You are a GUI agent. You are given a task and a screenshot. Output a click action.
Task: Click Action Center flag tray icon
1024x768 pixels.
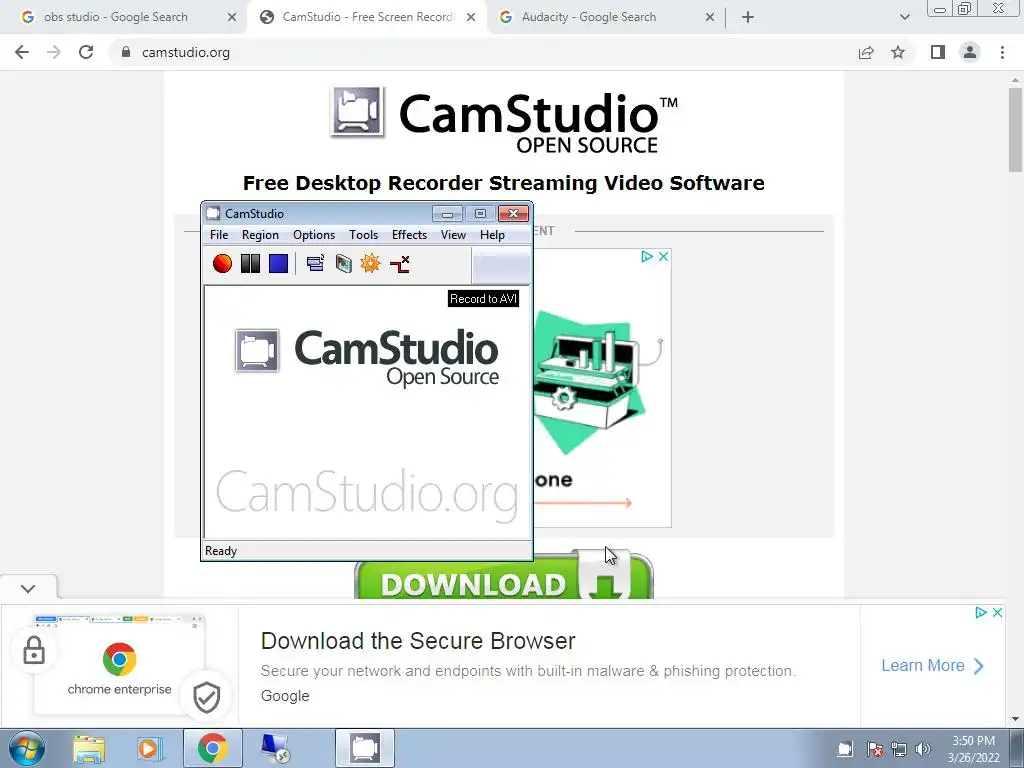point(875,749)
